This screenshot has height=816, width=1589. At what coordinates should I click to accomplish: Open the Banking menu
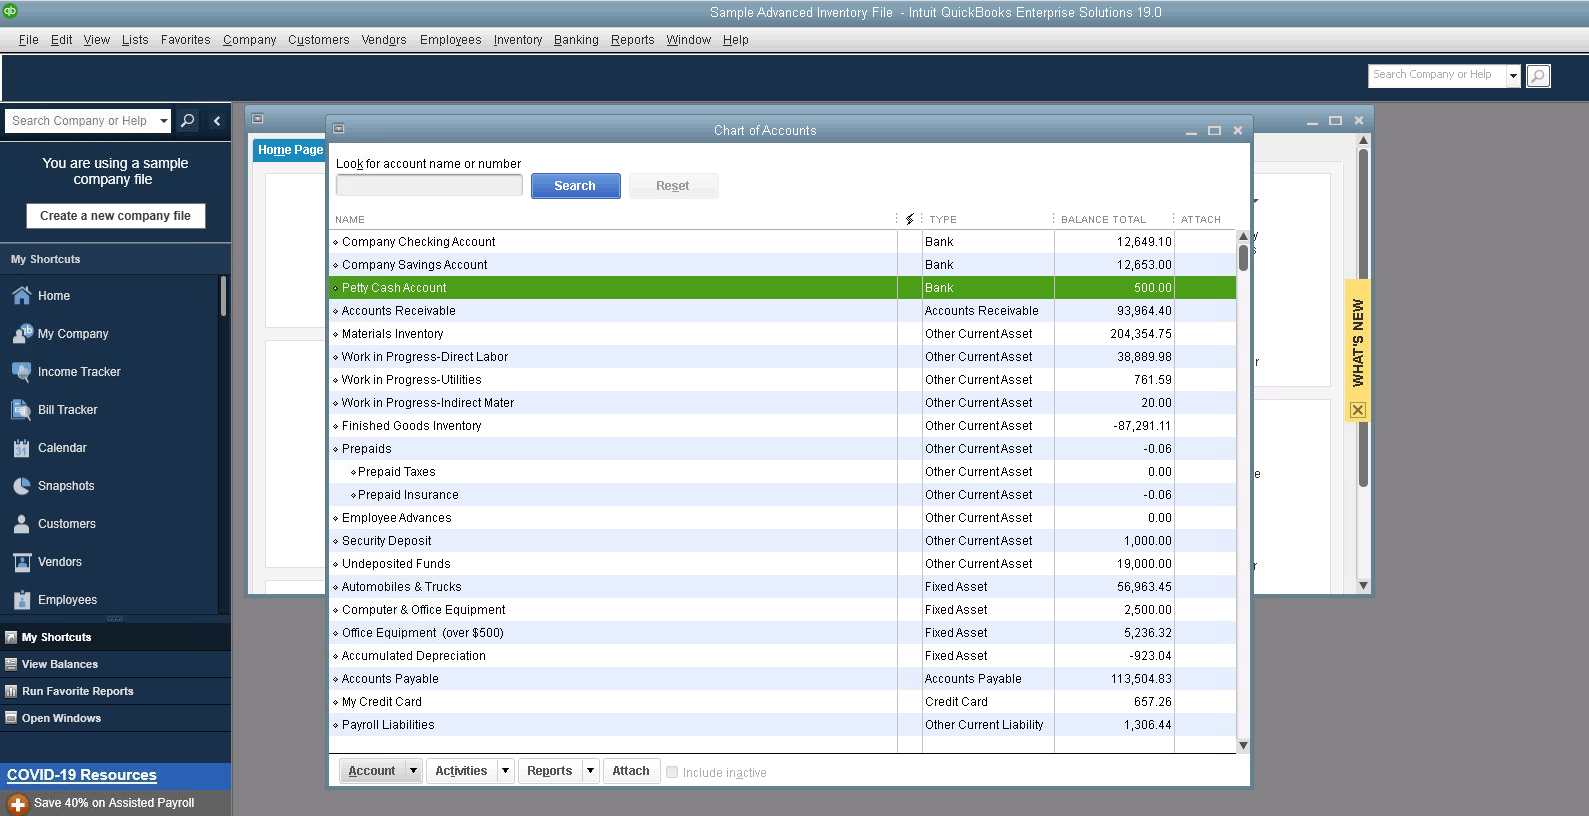576,40
